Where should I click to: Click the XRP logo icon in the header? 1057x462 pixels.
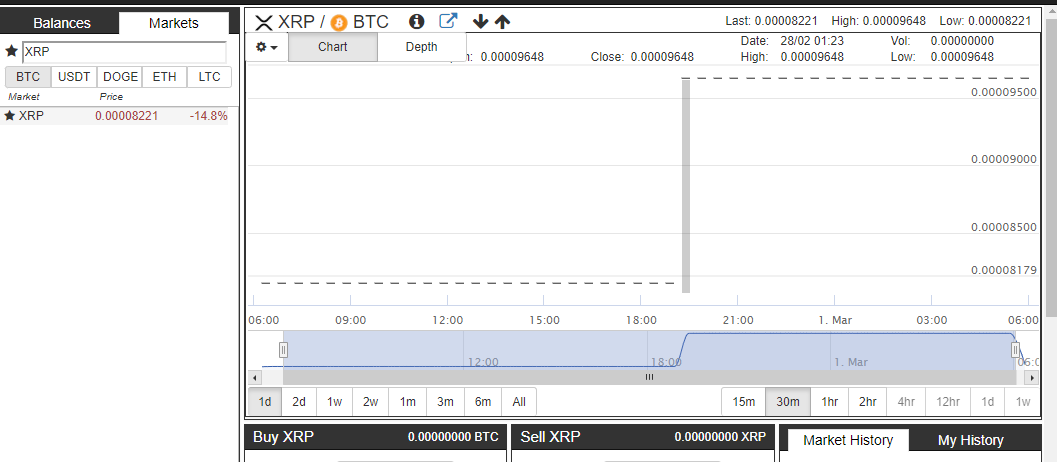264,22
